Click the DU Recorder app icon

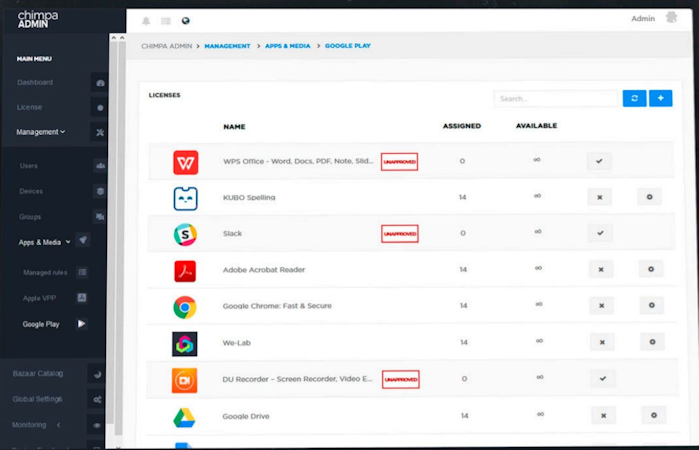[185, 380]
